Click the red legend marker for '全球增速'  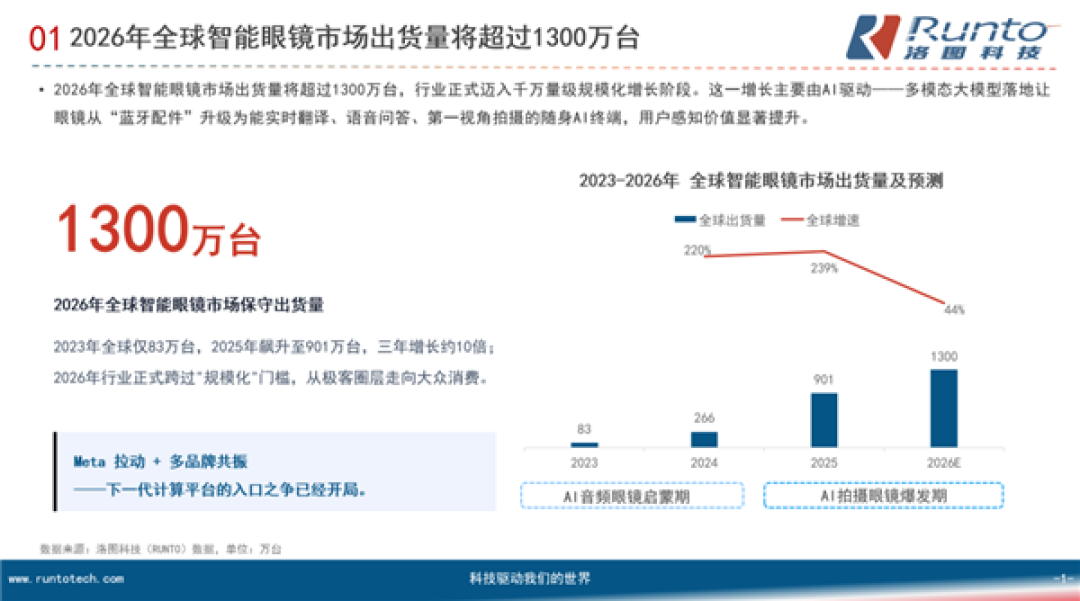[792, 220]
